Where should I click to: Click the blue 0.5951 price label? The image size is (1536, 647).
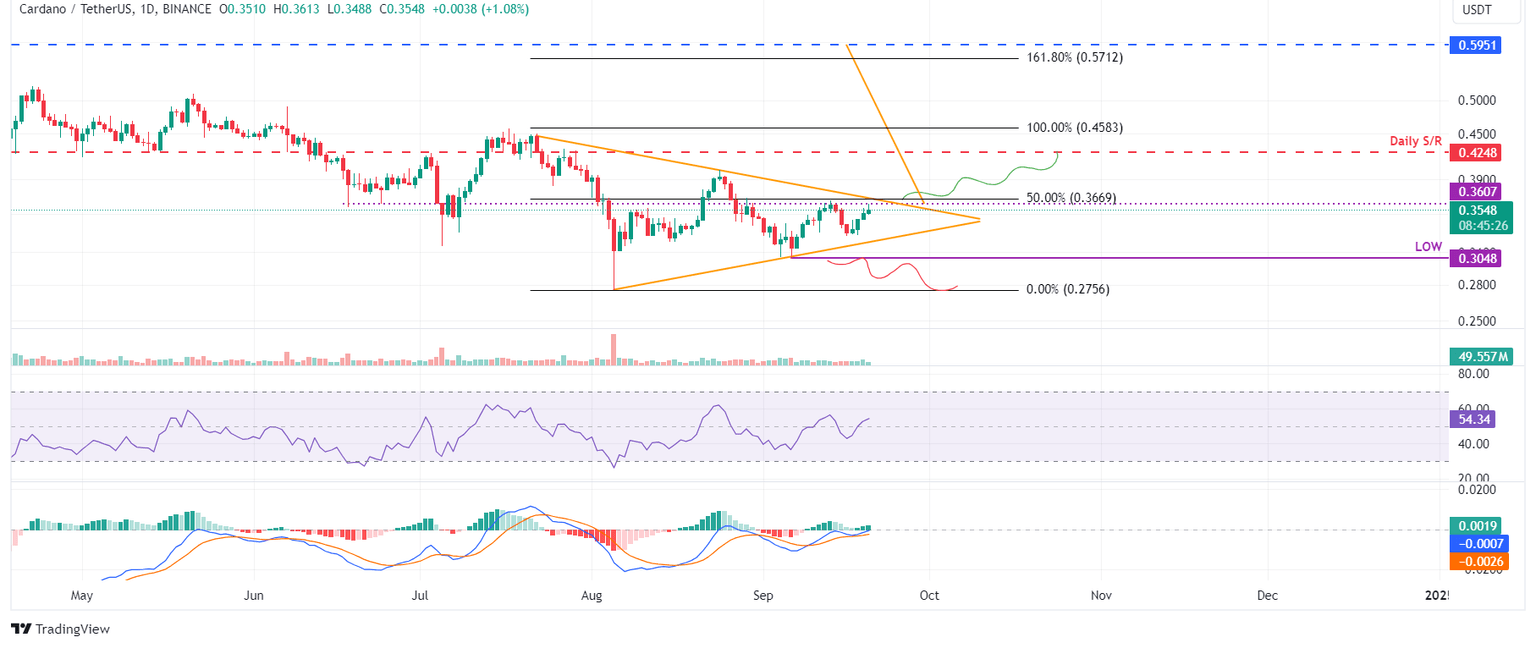click(1477, 45)
